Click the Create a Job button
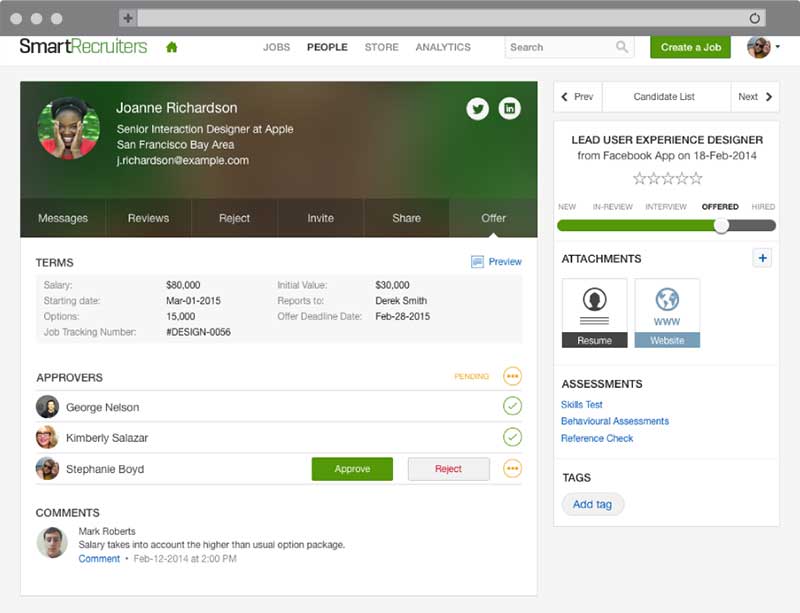This screenshot has width=800, height=613. tap(690, 47)
